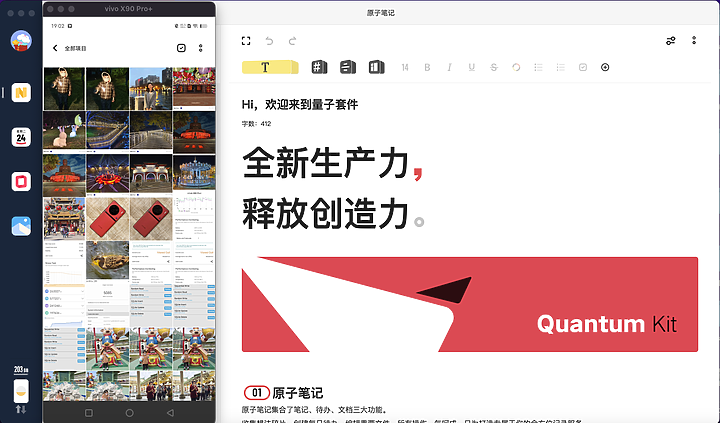Insert a numbered list
The height and width of the screenshot is (423, 720).
tap(561, 68)
